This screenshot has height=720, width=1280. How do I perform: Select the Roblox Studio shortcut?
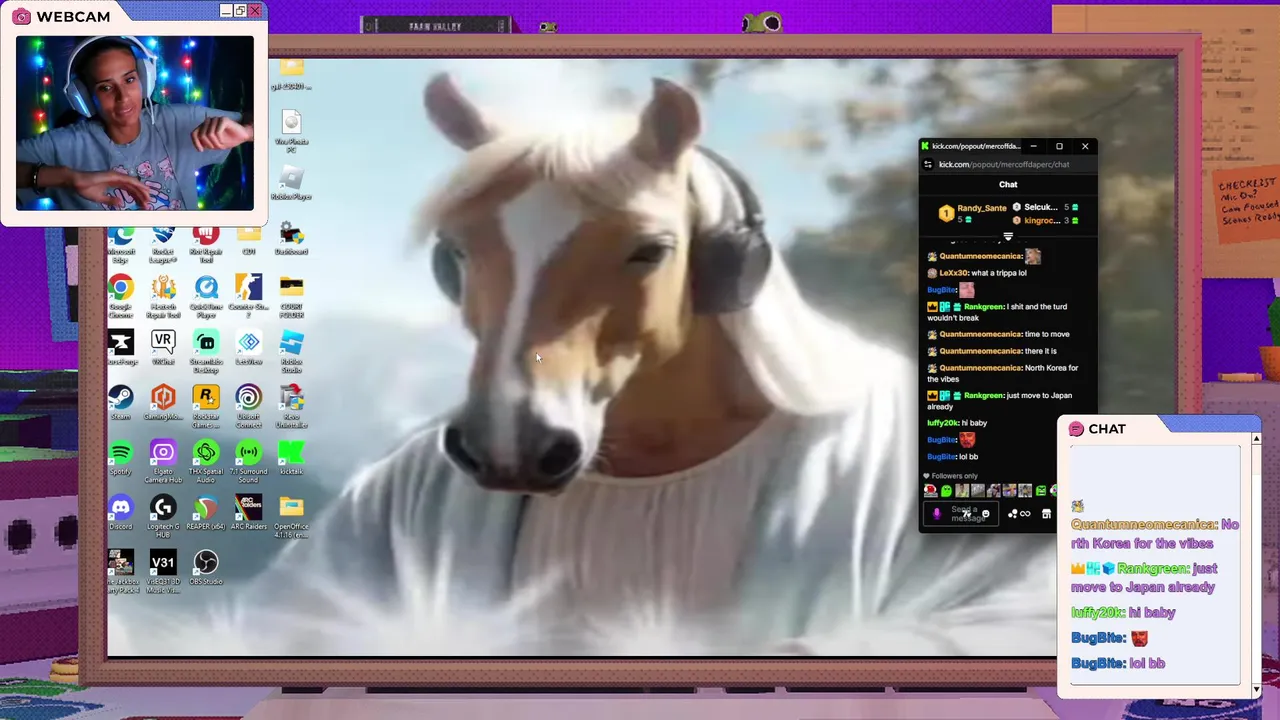[291, 352]
